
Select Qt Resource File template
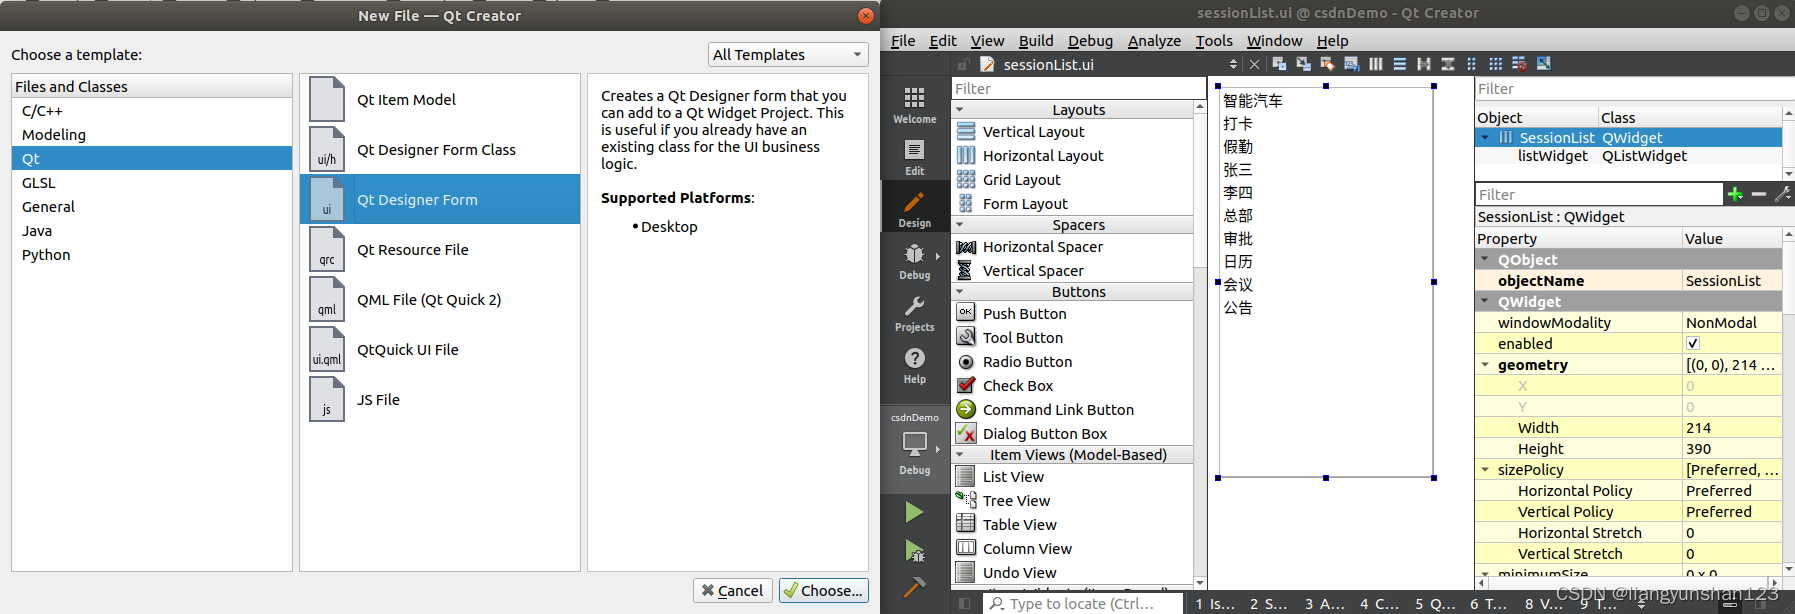pyautogui.click(x=440, y=250)
